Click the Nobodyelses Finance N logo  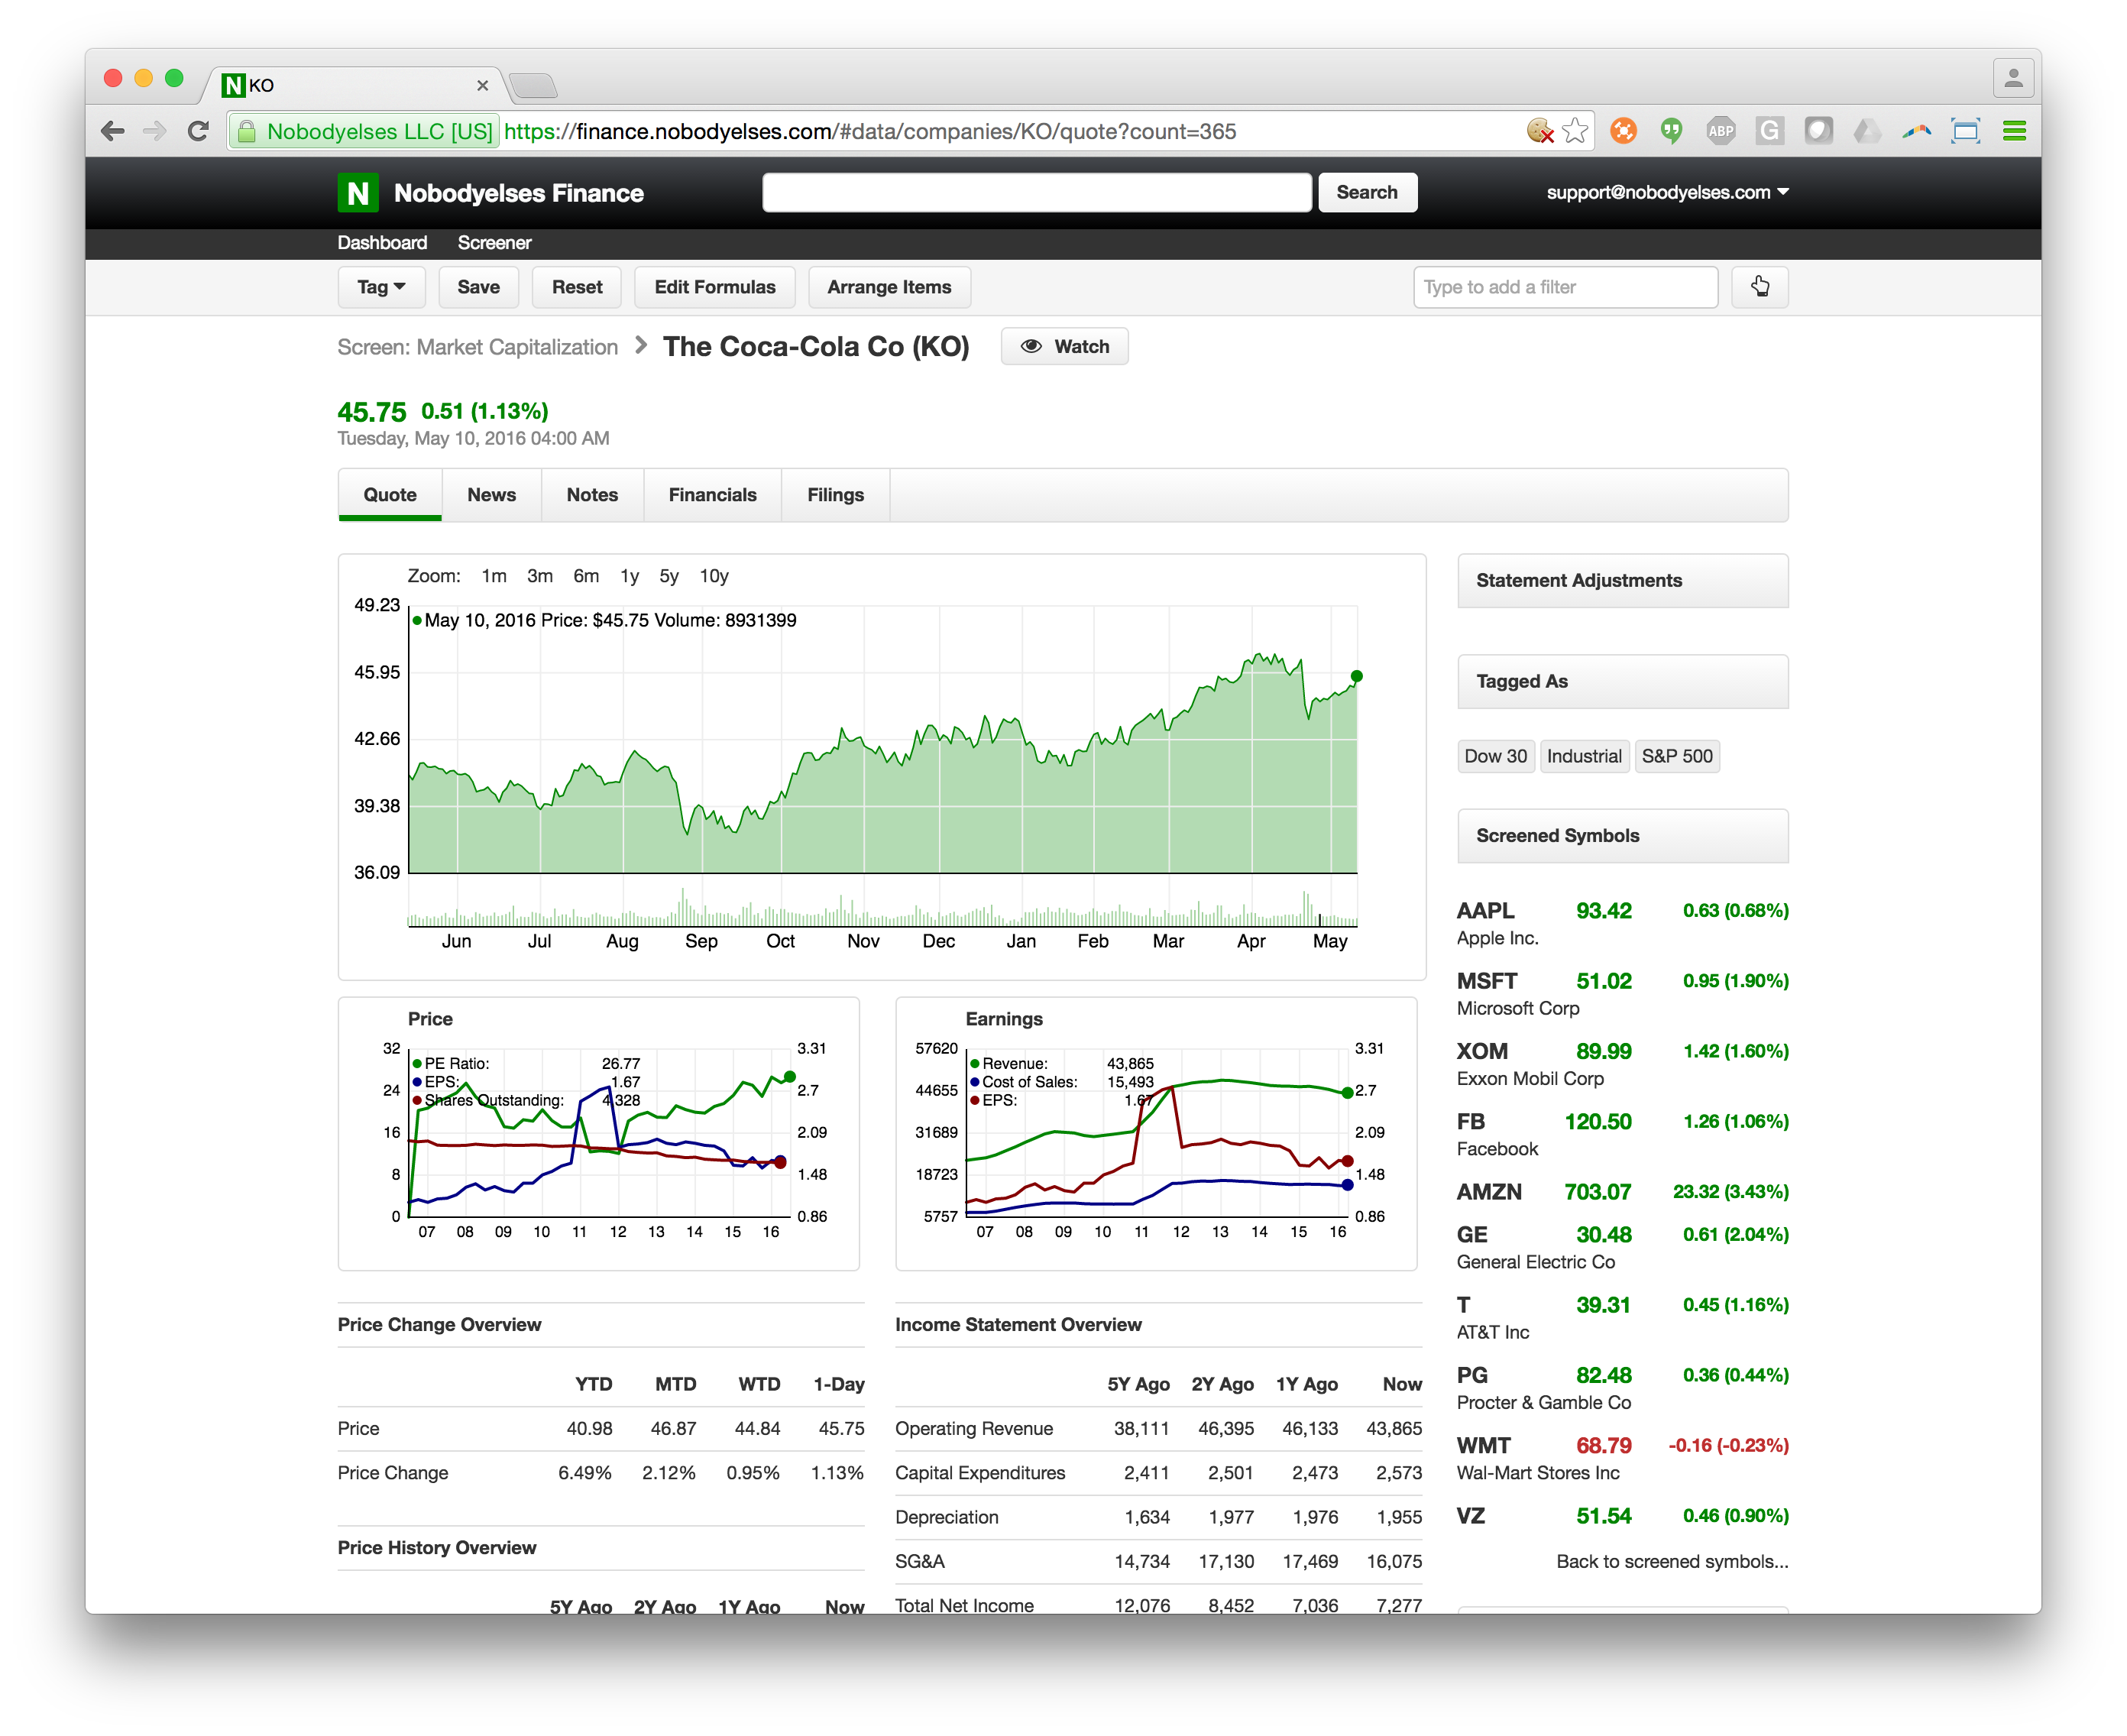[358, 193]
